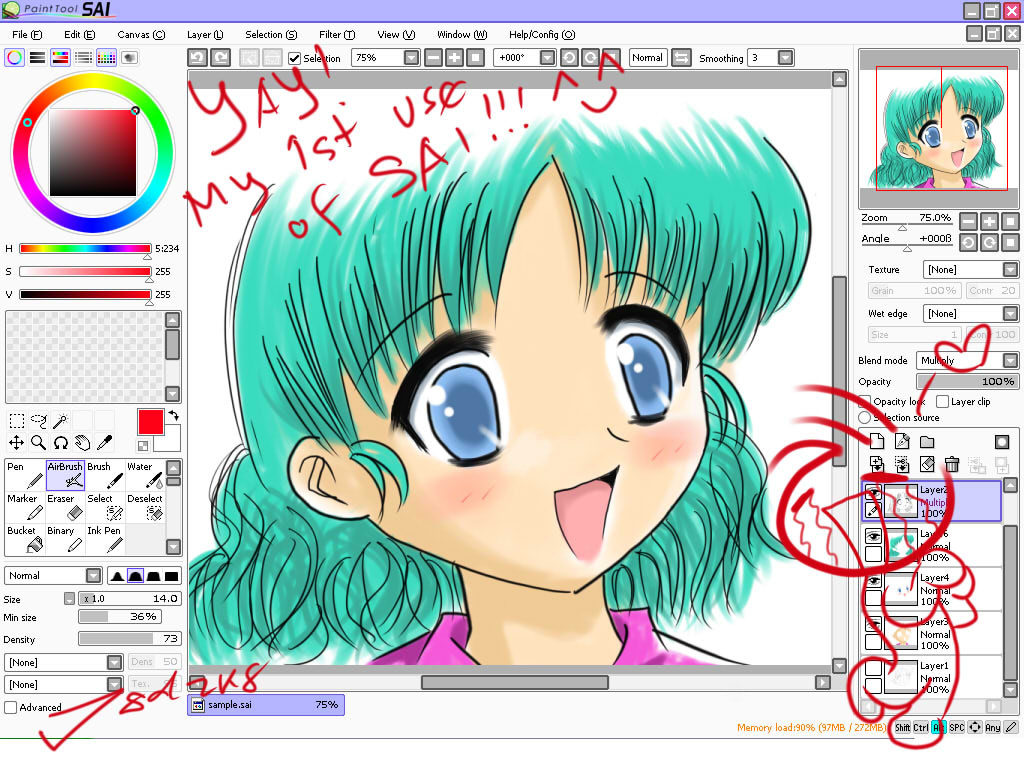
Task: Open the Smoothing value dropdown
Action: pyautogui.click(x=786, y=58)
